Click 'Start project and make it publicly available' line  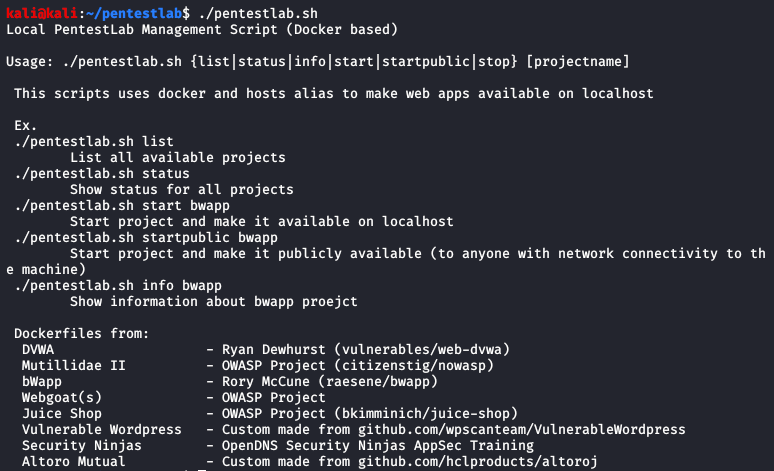tap(418, 254)
